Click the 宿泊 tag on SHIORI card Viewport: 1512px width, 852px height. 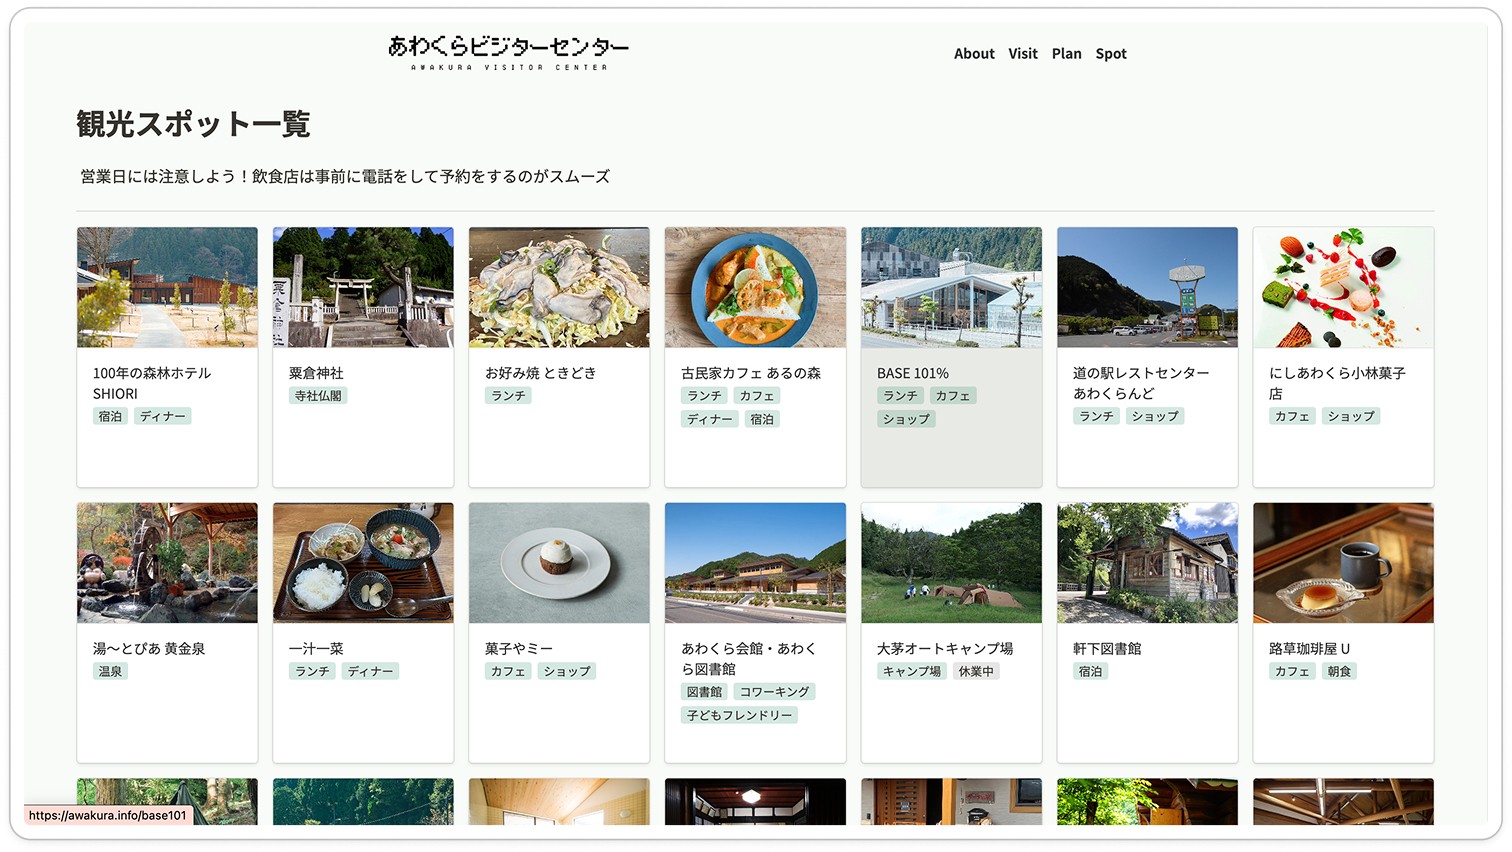click(110, 416)
